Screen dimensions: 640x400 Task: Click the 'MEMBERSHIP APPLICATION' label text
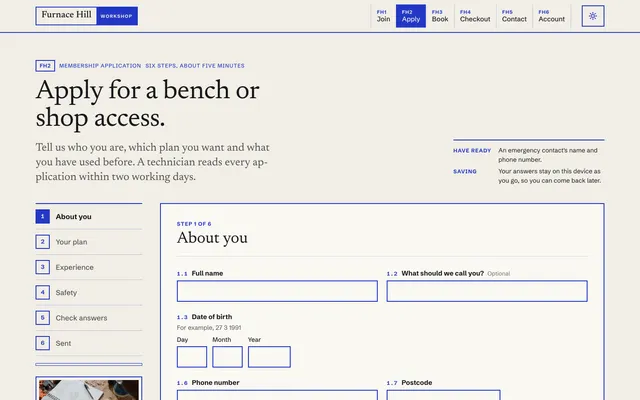click(100, 66)
